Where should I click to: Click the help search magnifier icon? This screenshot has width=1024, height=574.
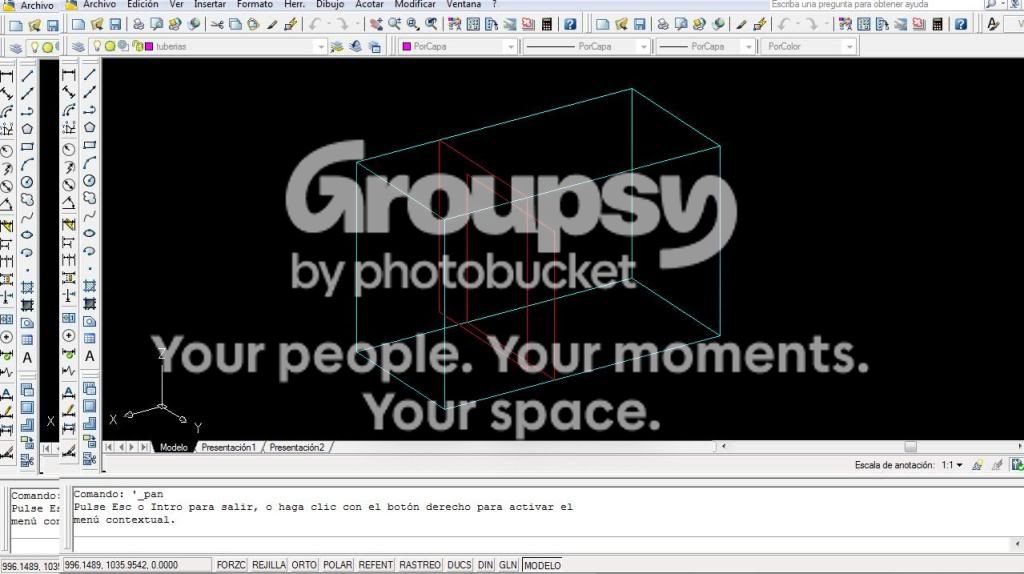click(991, 4)
